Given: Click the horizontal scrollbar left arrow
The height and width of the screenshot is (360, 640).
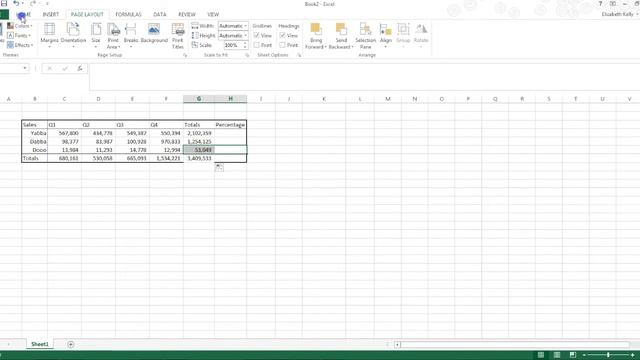Looking at the screenshot, I should click(x=397, y=345).
